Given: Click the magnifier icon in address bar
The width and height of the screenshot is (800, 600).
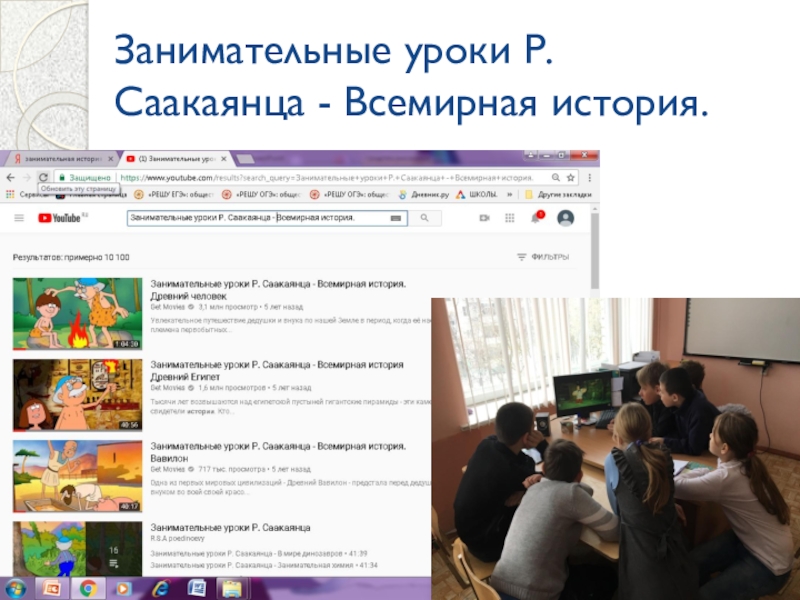Looking at the screenshot, I should (x=556, y=178).
